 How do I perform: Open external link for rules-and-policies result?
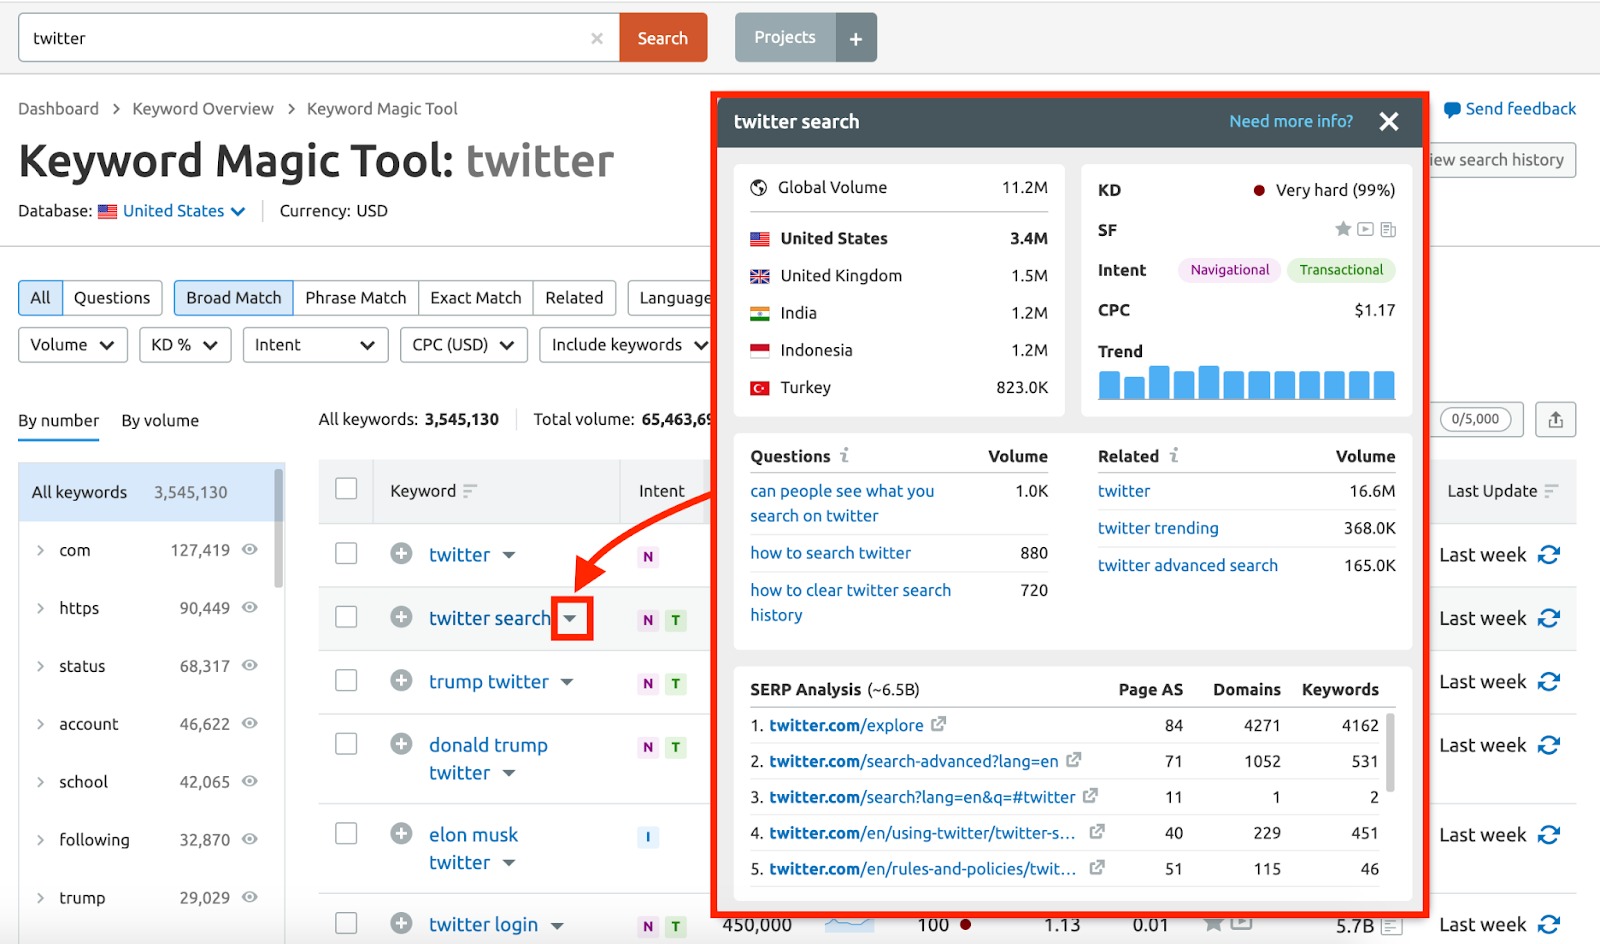tap(1097, 868)
